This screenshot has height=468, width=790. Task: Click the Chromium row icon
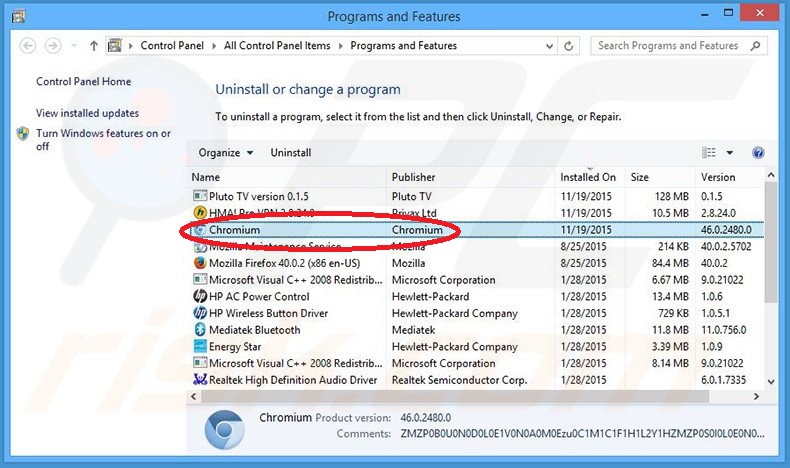[200, 230]
